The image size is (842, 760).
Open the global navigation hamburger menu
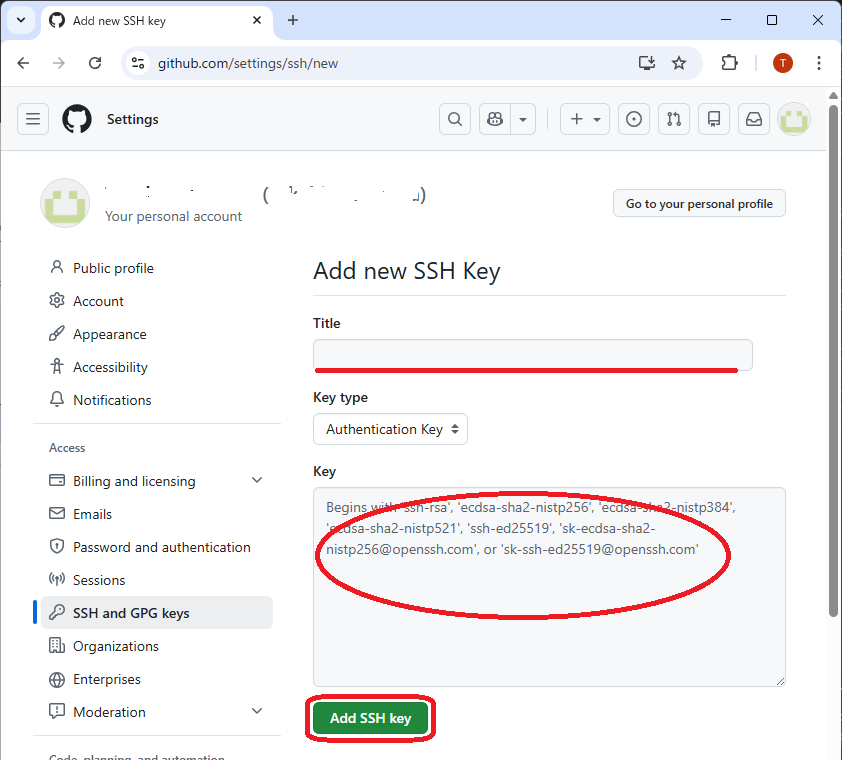click(33, 119)
